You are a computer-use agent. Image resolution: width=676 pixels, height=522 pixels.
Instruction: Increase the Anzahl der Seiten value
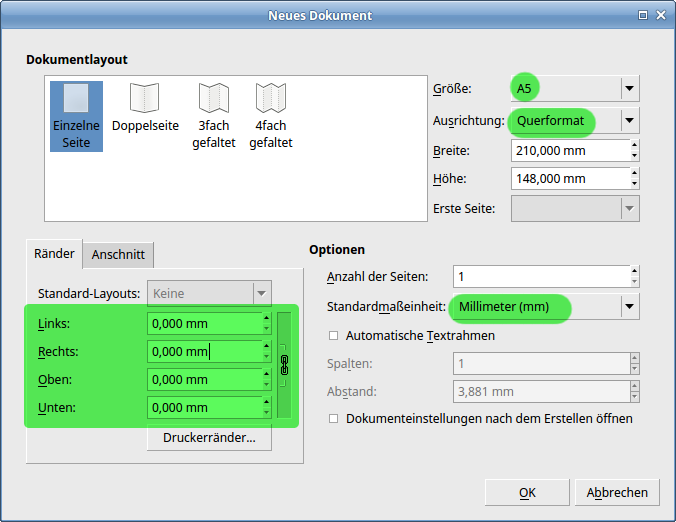pyautogui.click(x=634, y=271)
